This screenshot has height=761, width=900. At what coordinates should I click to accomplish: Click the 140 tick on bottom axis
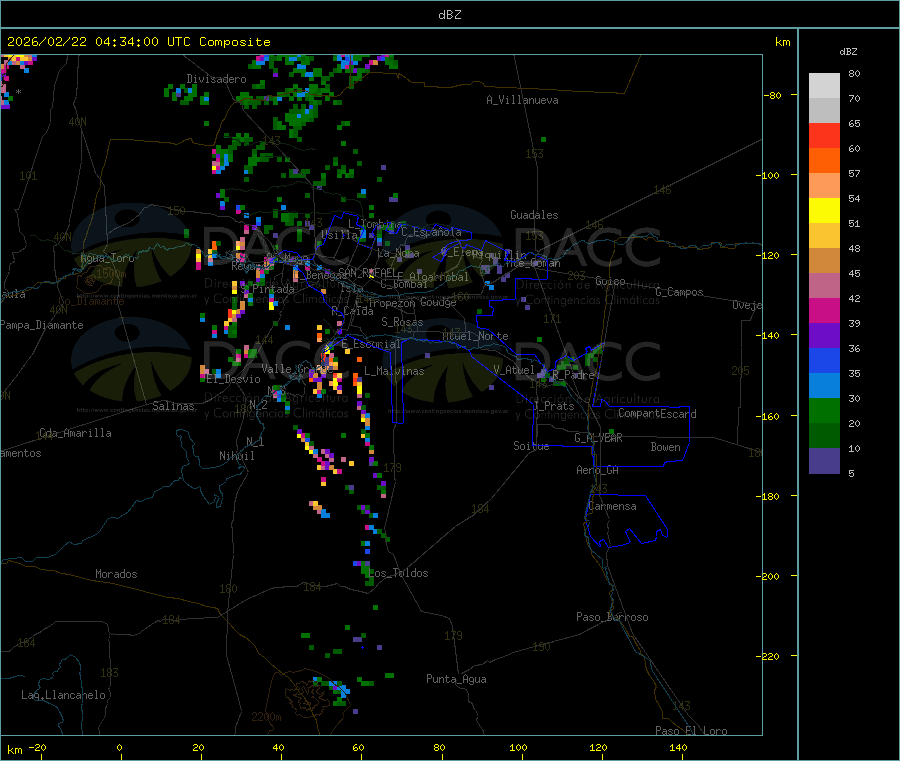point(678,748)
